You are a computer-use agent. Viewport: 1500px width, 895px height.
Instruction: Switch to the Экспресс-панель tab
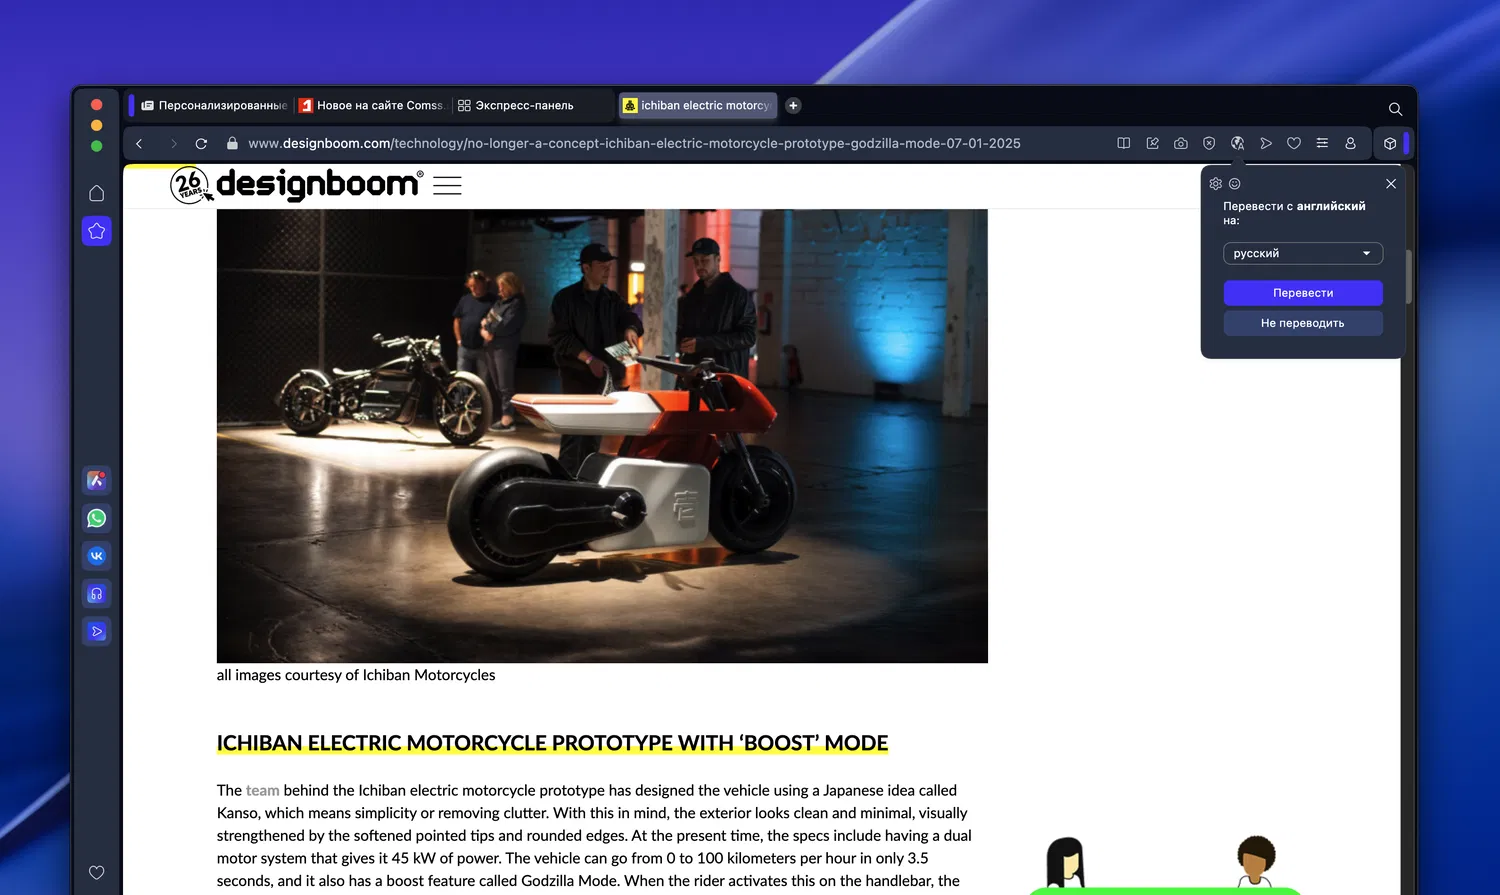pos(533,105)
